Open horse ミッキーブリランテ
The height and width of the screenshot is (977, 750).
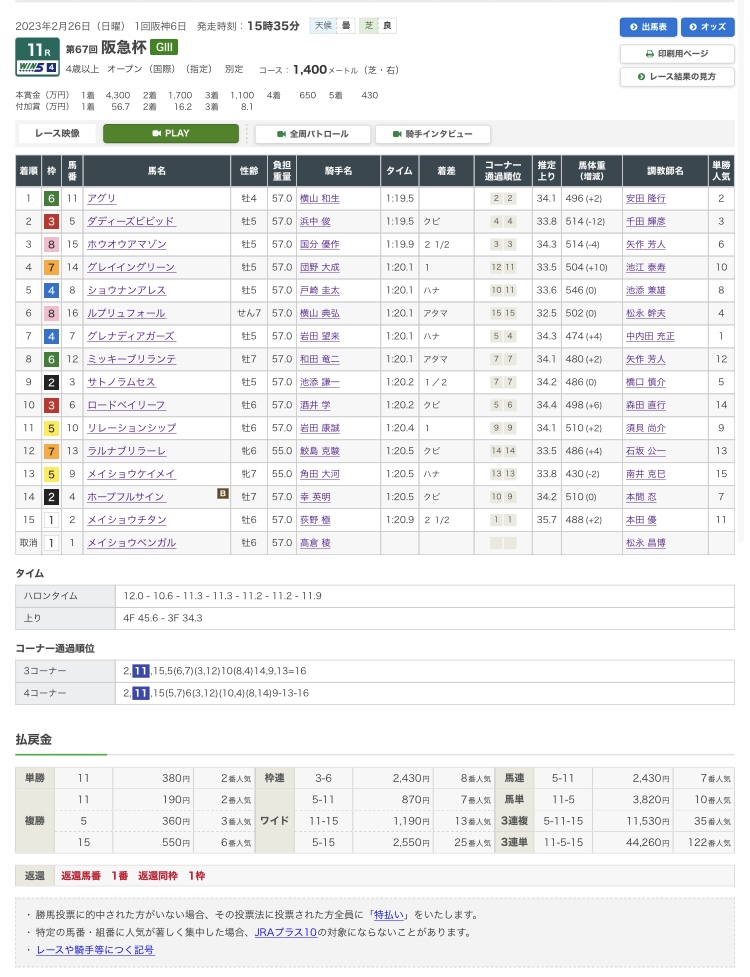[131, 360]
